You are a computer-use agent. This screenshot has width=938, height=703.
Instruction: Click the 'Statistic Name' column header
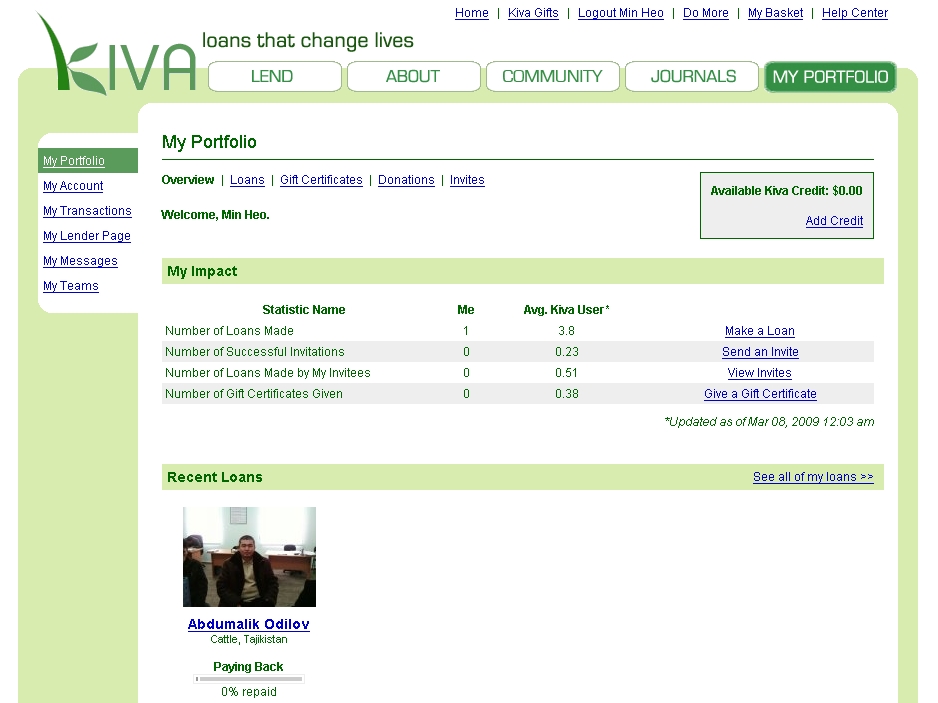point(303,310)
